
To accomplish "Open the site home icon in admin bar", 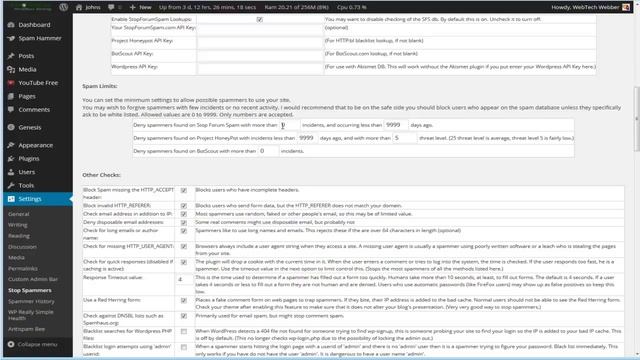I will [x=79, y=7].
